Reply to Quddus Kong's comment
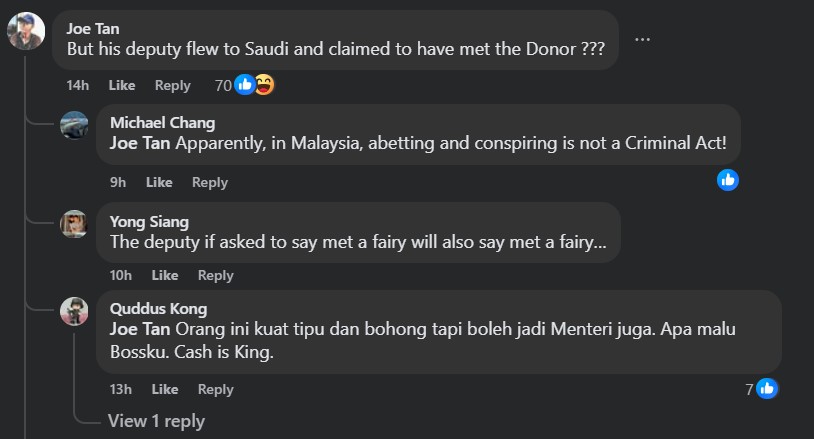Screen dimensions: 814x439 pos(216,389)
